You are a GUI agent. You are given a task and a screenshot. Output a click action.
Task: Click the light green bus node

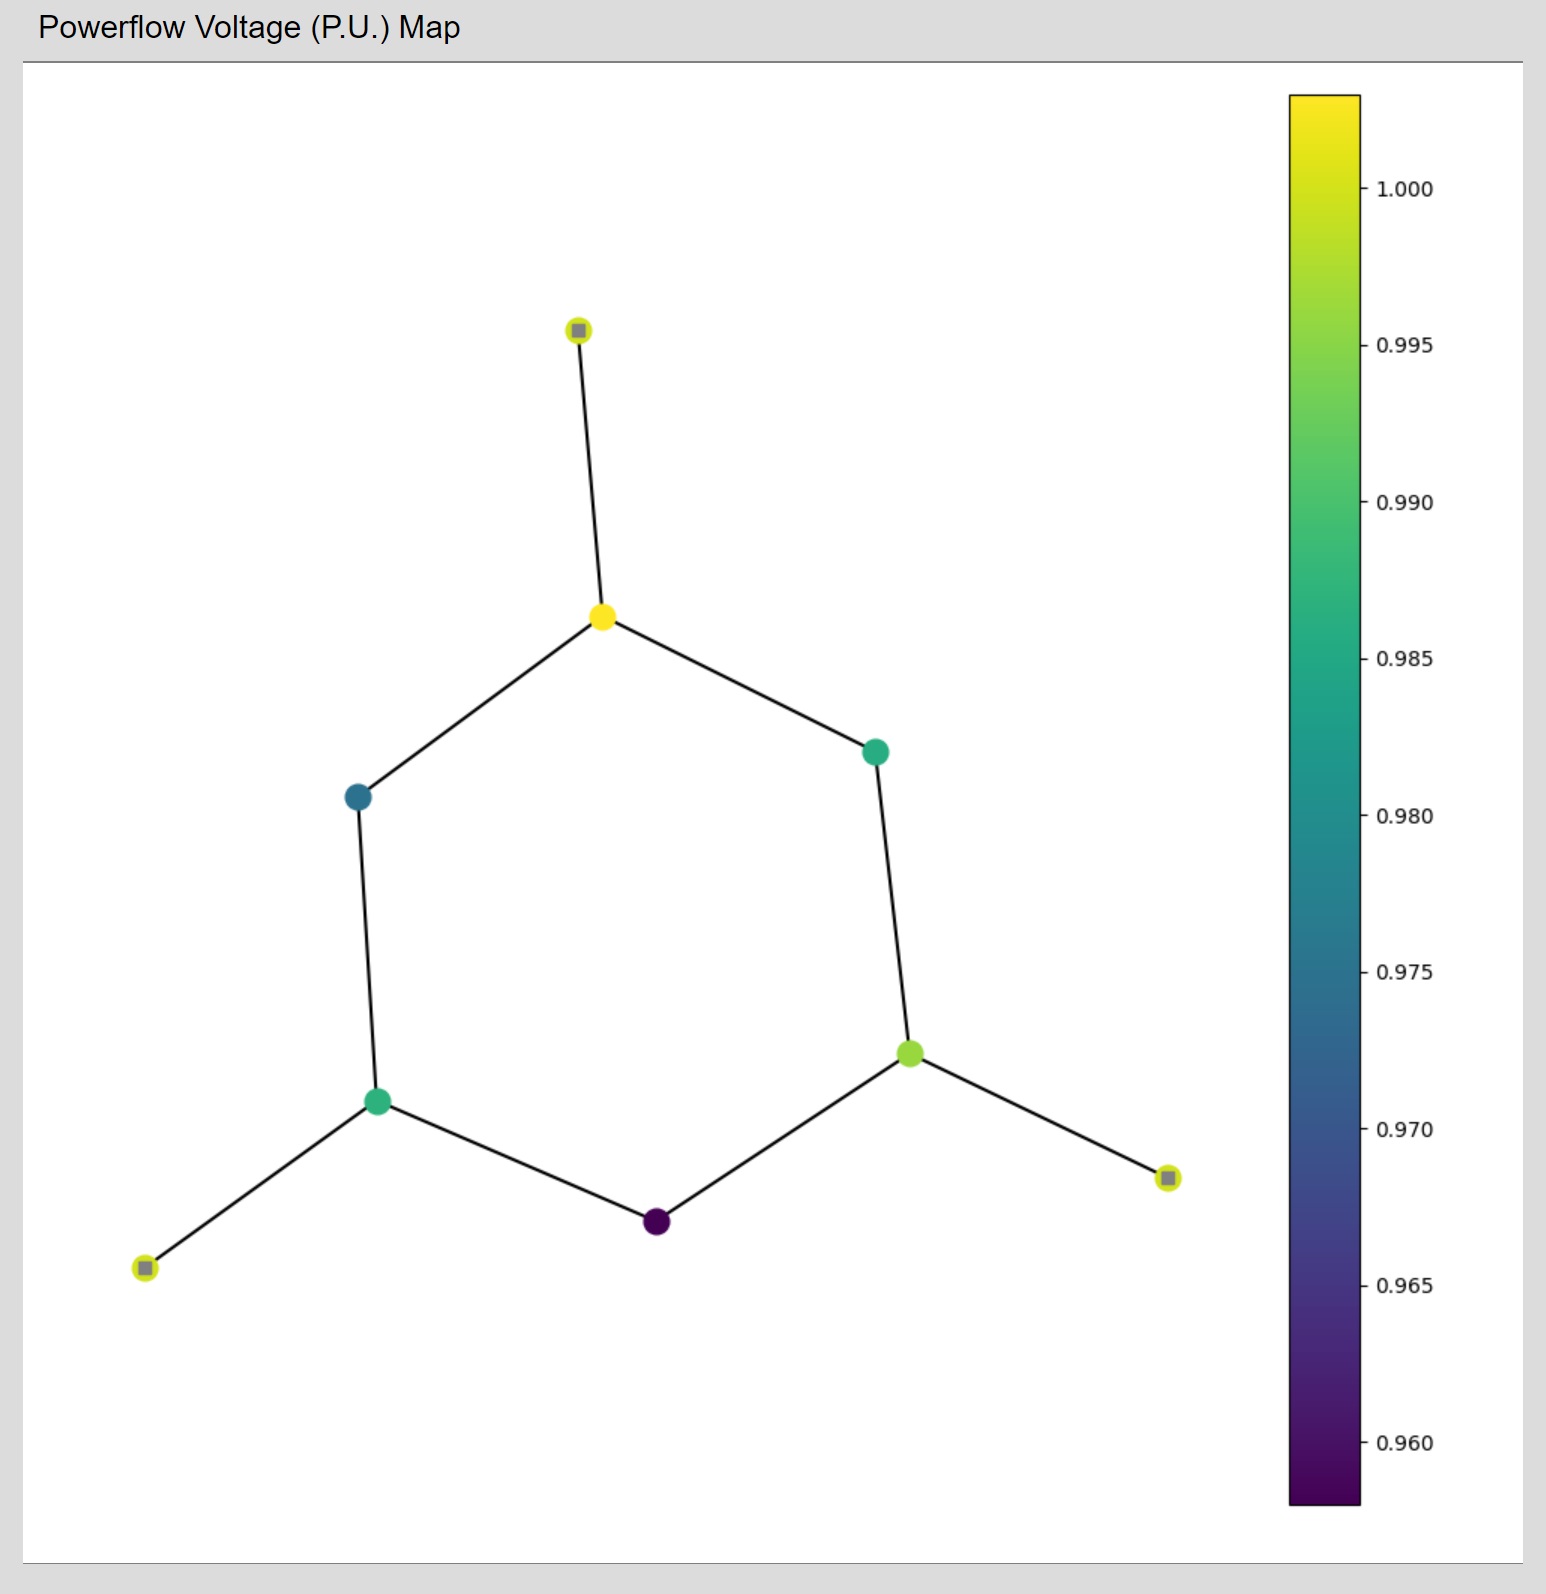pyautogui.click(x=910, y=1053)
